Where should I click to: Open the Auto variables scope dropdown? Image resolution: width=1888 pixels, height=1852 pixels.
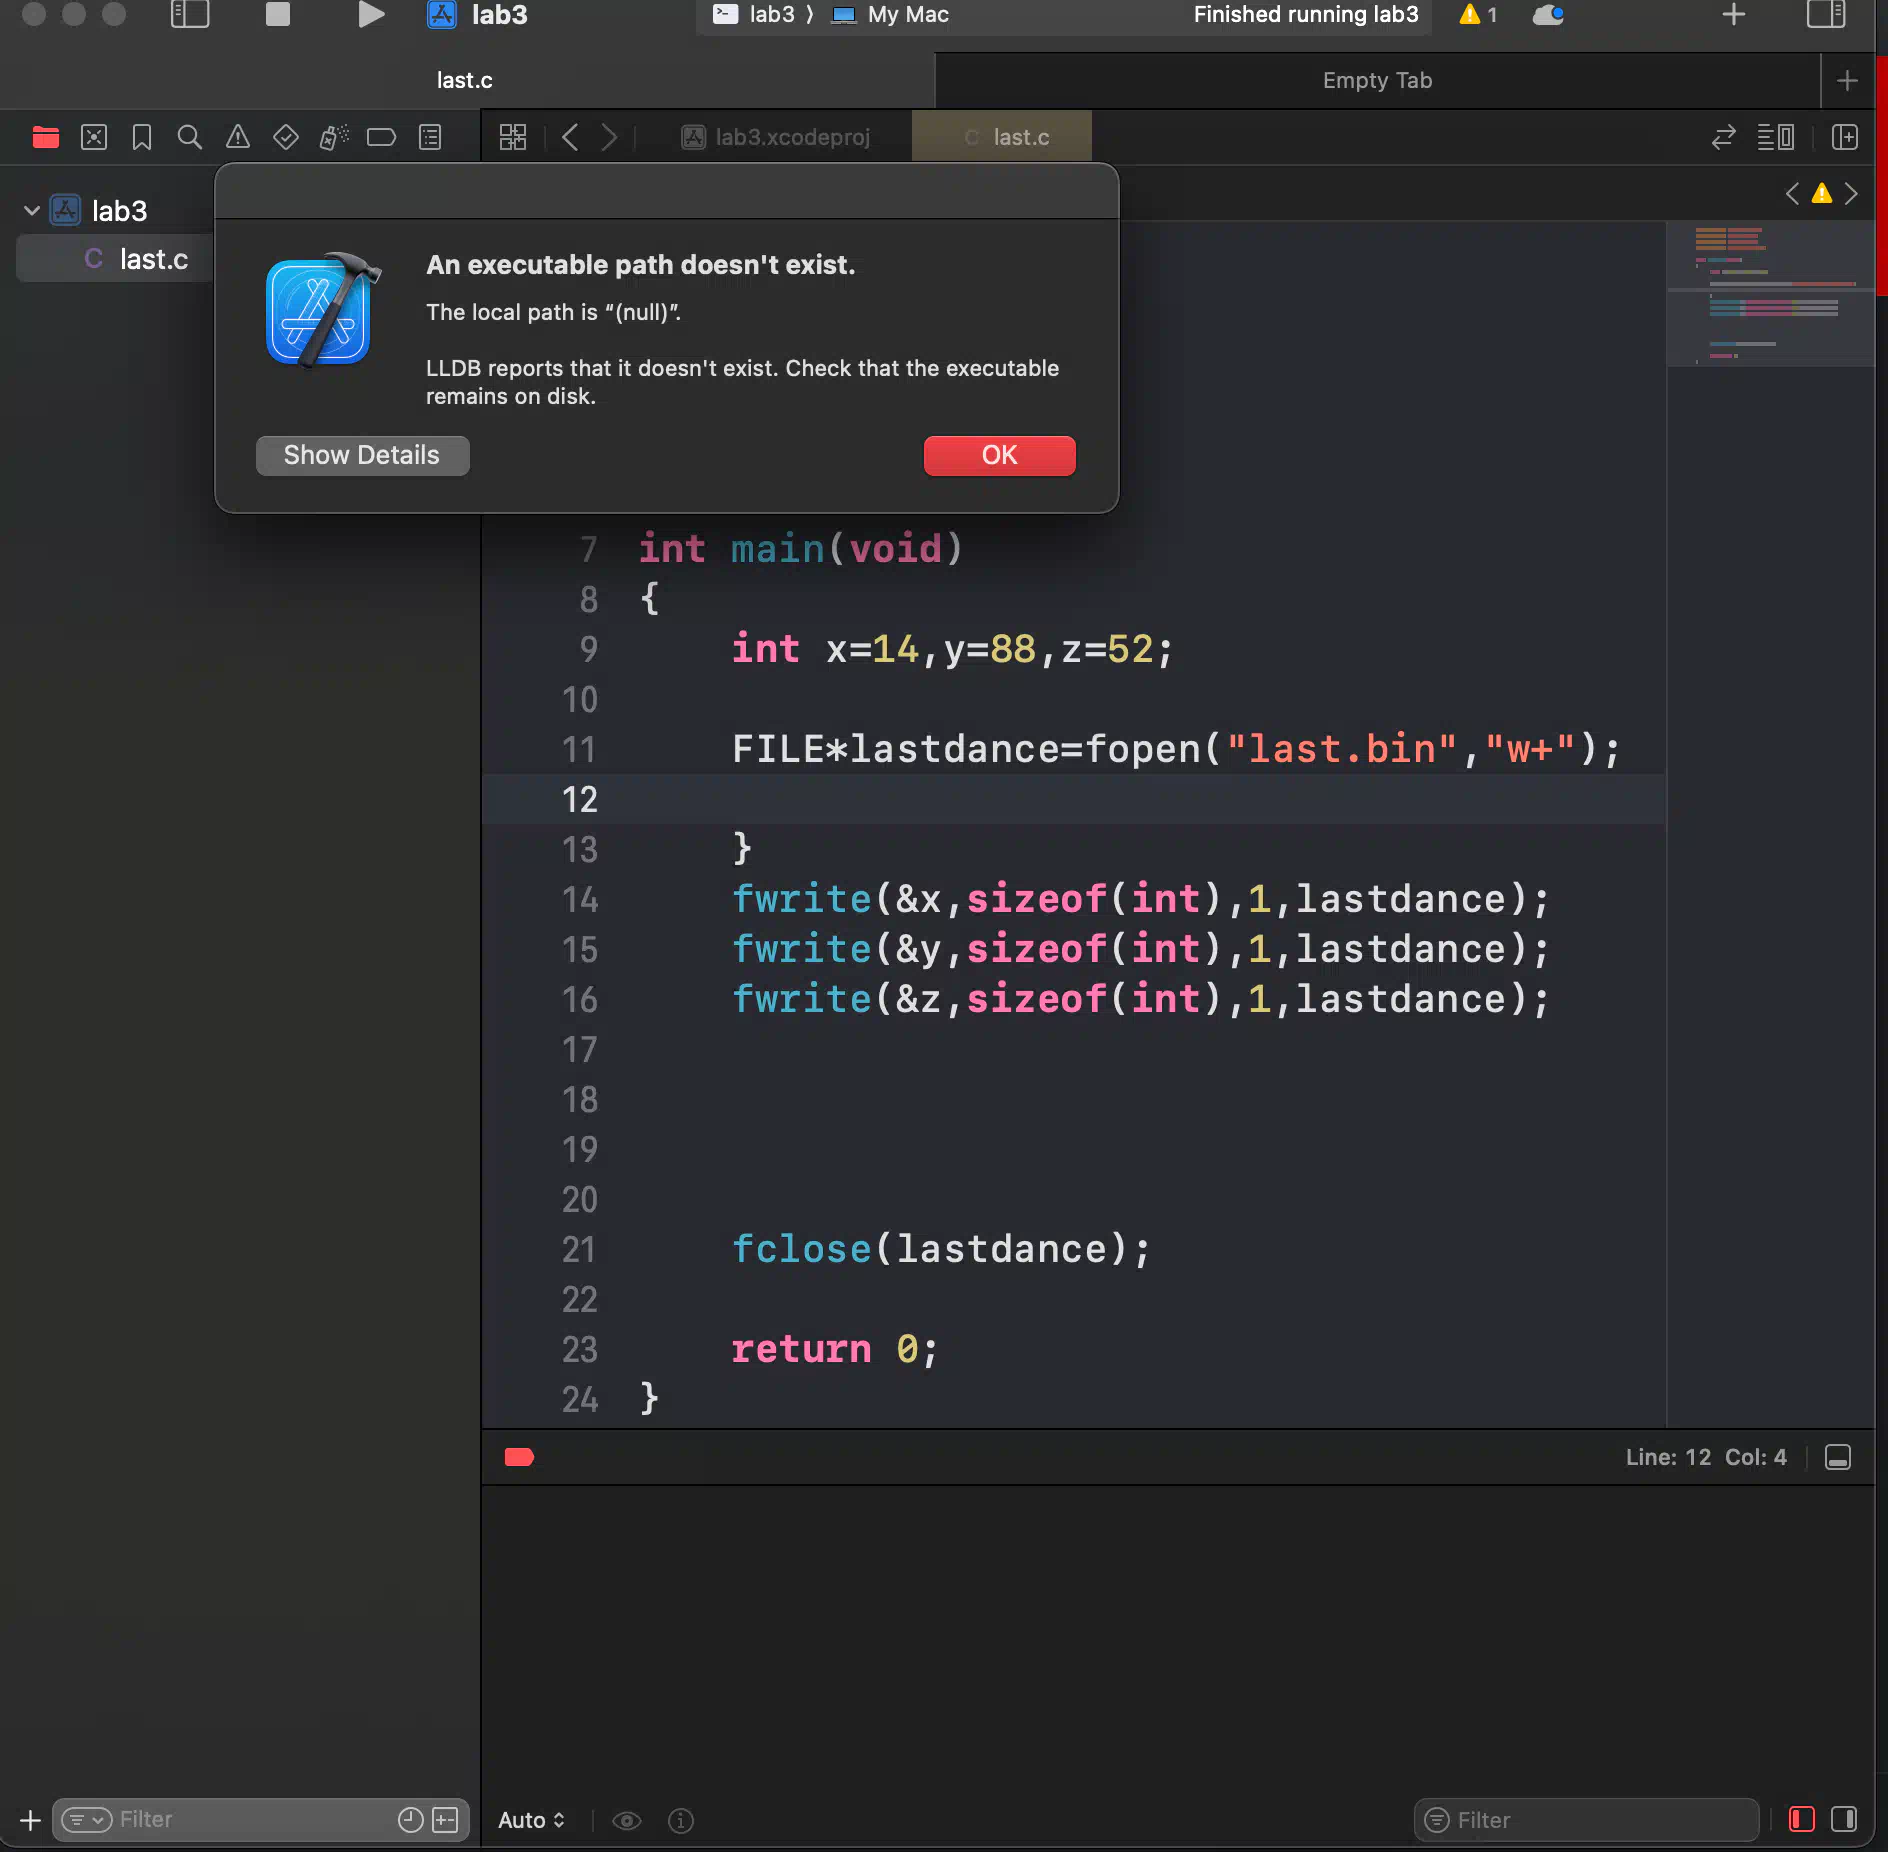[532, 1821]
